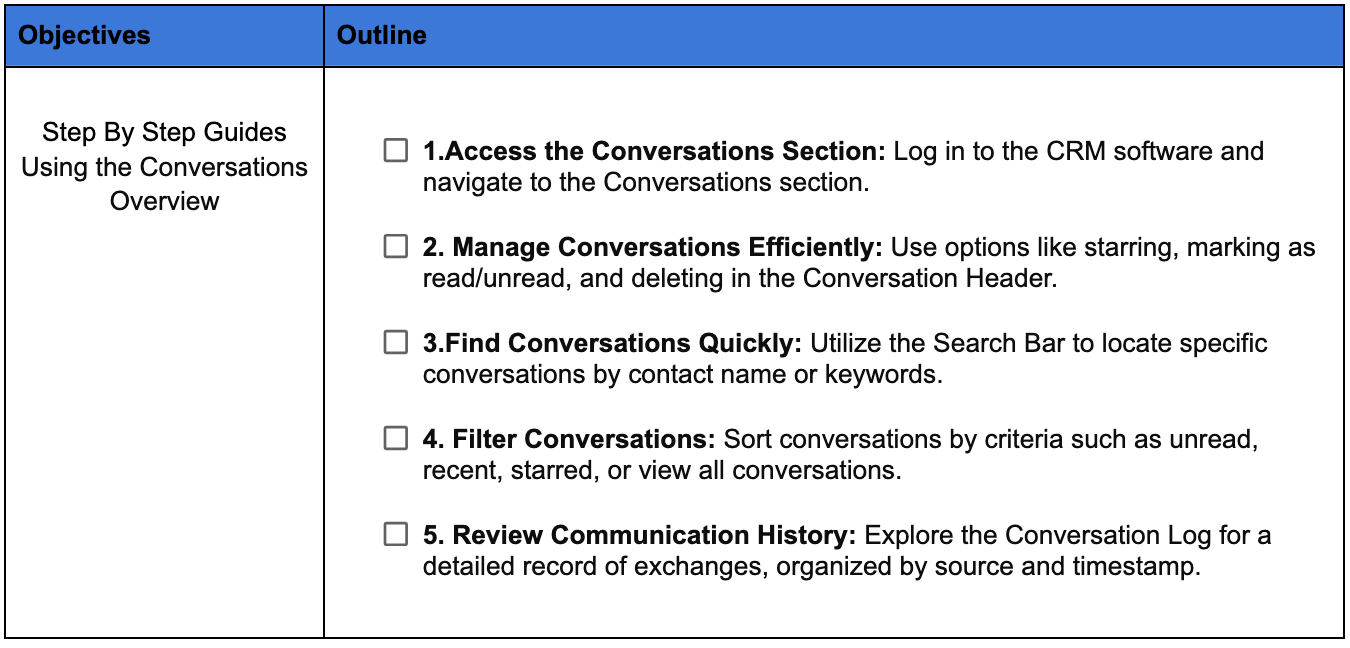
Task: Toggle the Filter Conversations checkbox
Action: (396, 438)
